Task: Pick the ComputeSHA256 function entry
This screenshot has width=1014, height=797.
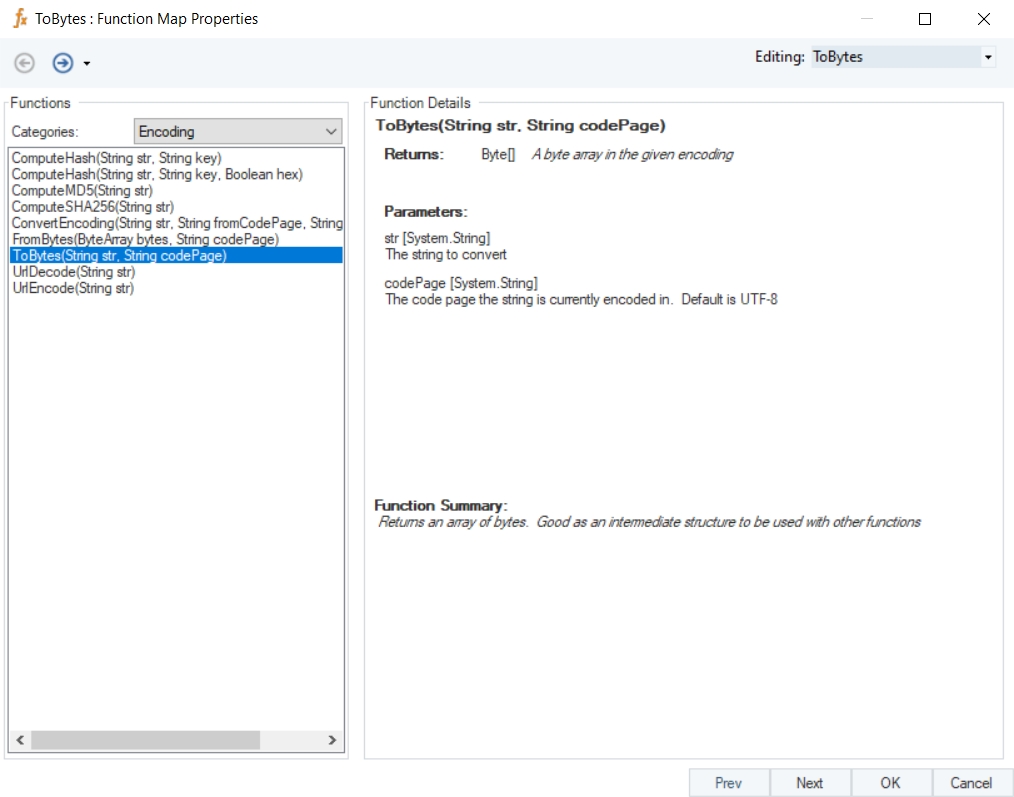Action: click(x=92, y=207)
